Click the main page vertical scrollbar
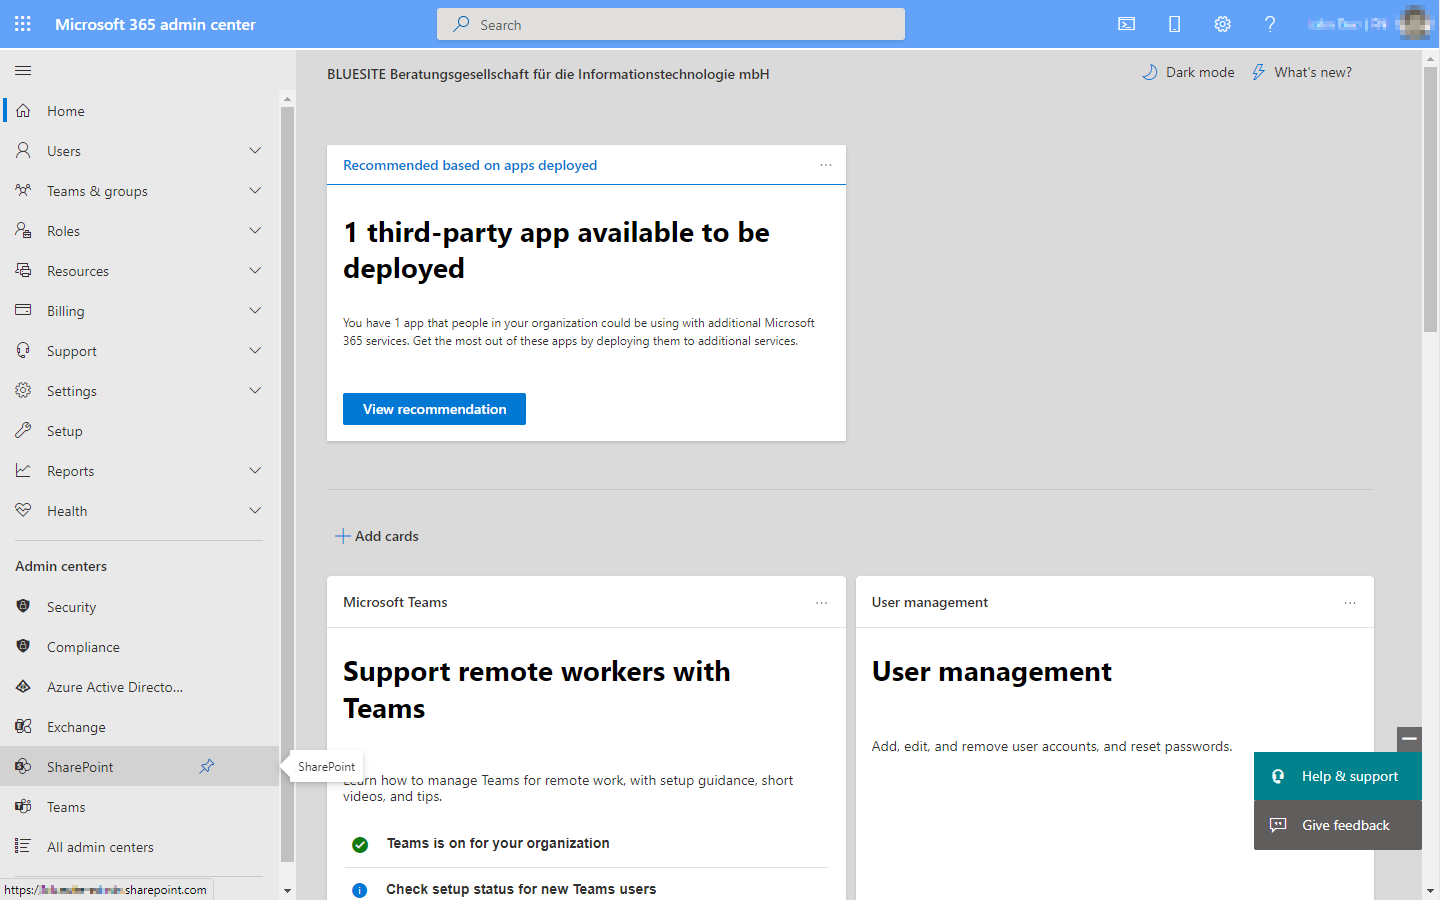Image resolution: width=1440 pixels, height=900 pixels. tap(1430, 200)
